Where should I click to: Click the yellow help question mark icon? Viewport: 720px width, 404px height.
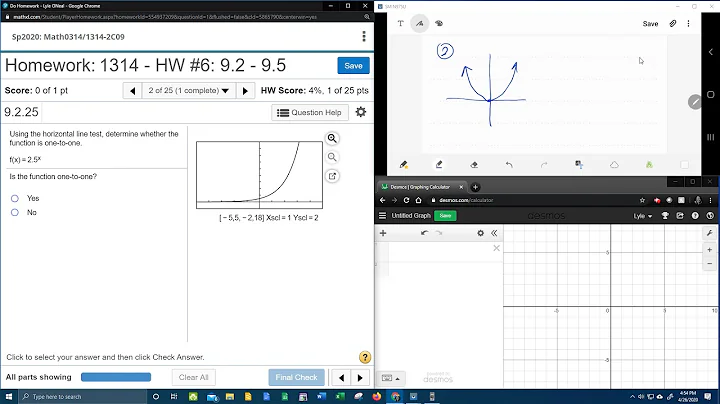coord(365,357)
